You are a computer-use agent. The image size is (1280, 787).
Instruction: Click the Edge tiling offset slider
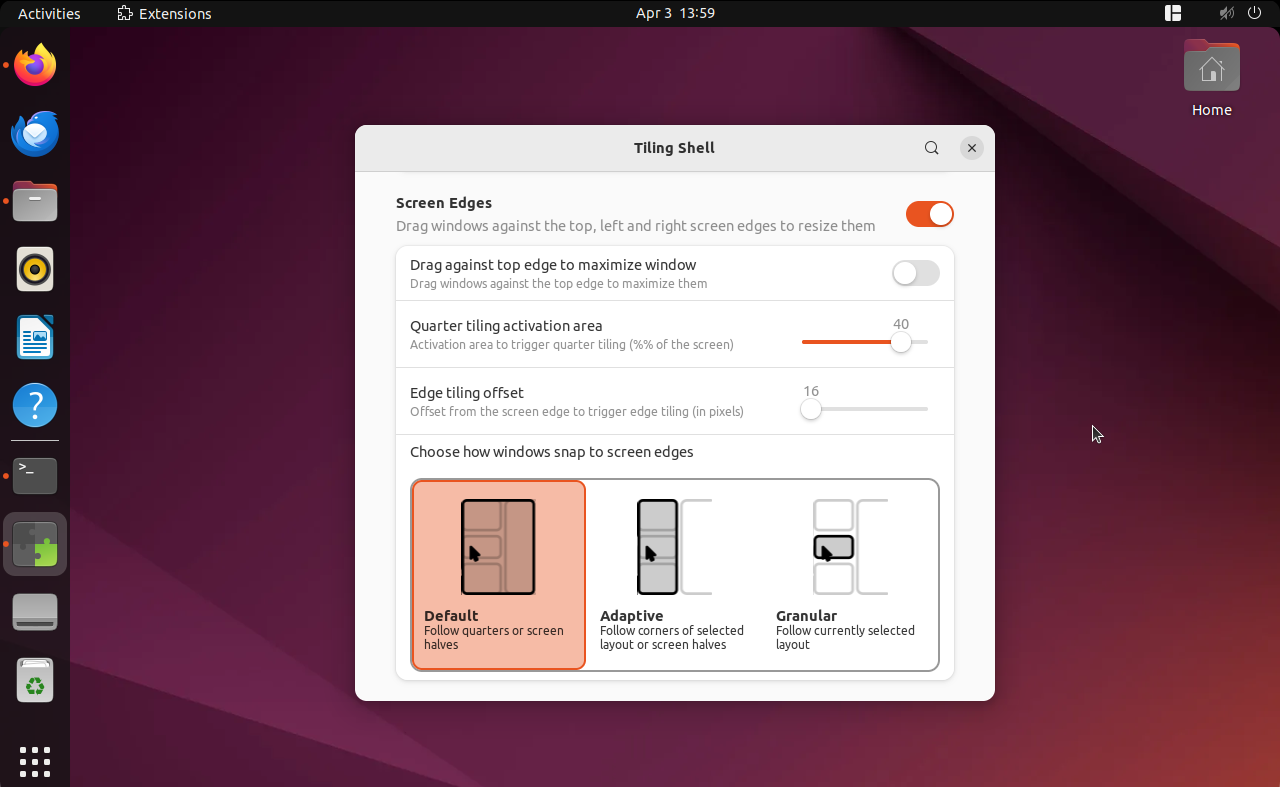[865, 409]
